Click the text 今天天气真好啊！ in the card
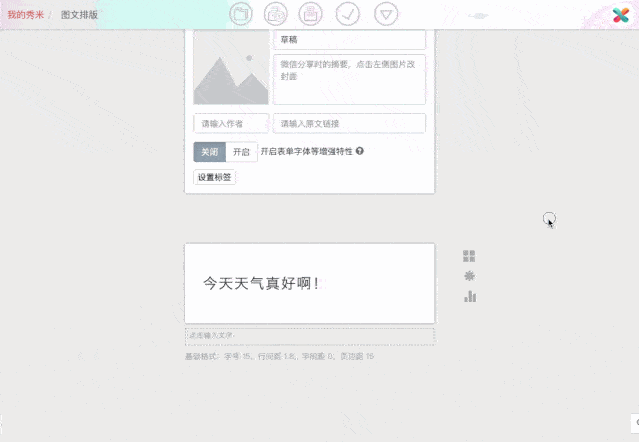The height and width of the screenshot is (442, 639). 261,283
